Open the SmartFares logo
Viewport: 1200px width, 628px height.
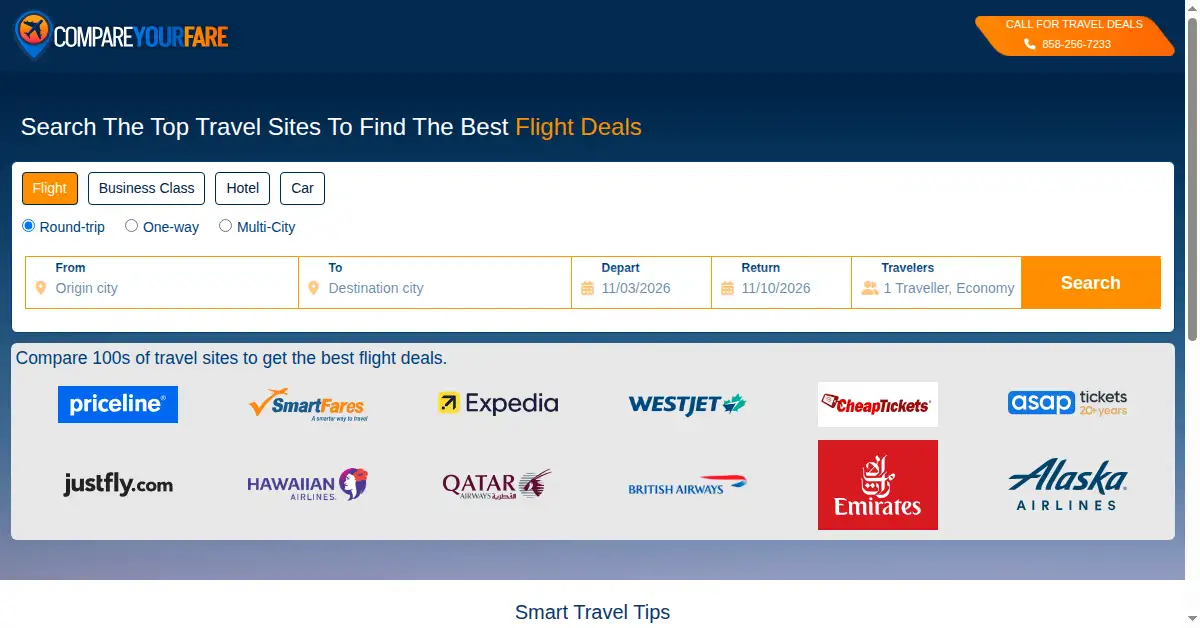point(308,404)
